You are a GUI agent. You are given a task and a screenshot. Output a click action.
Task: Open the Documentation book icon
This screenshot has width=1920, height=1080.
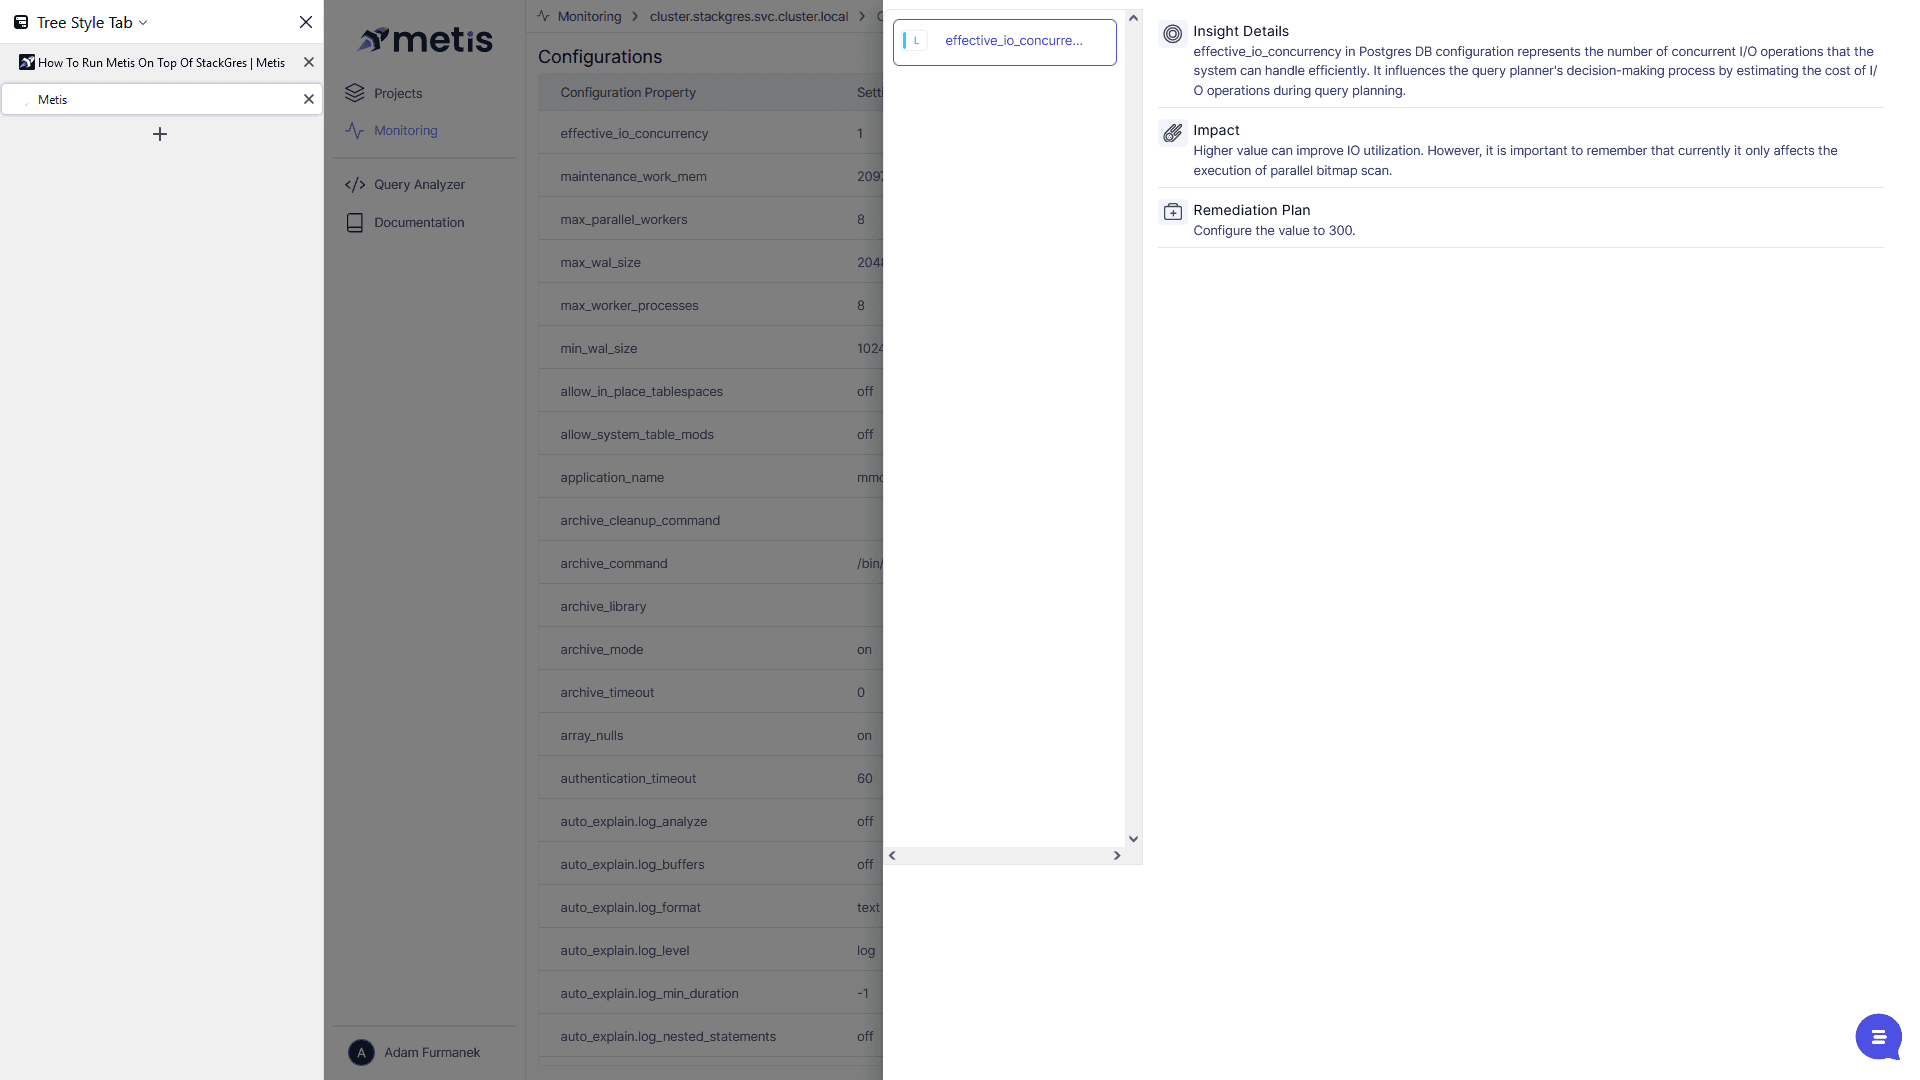point(355,223)
